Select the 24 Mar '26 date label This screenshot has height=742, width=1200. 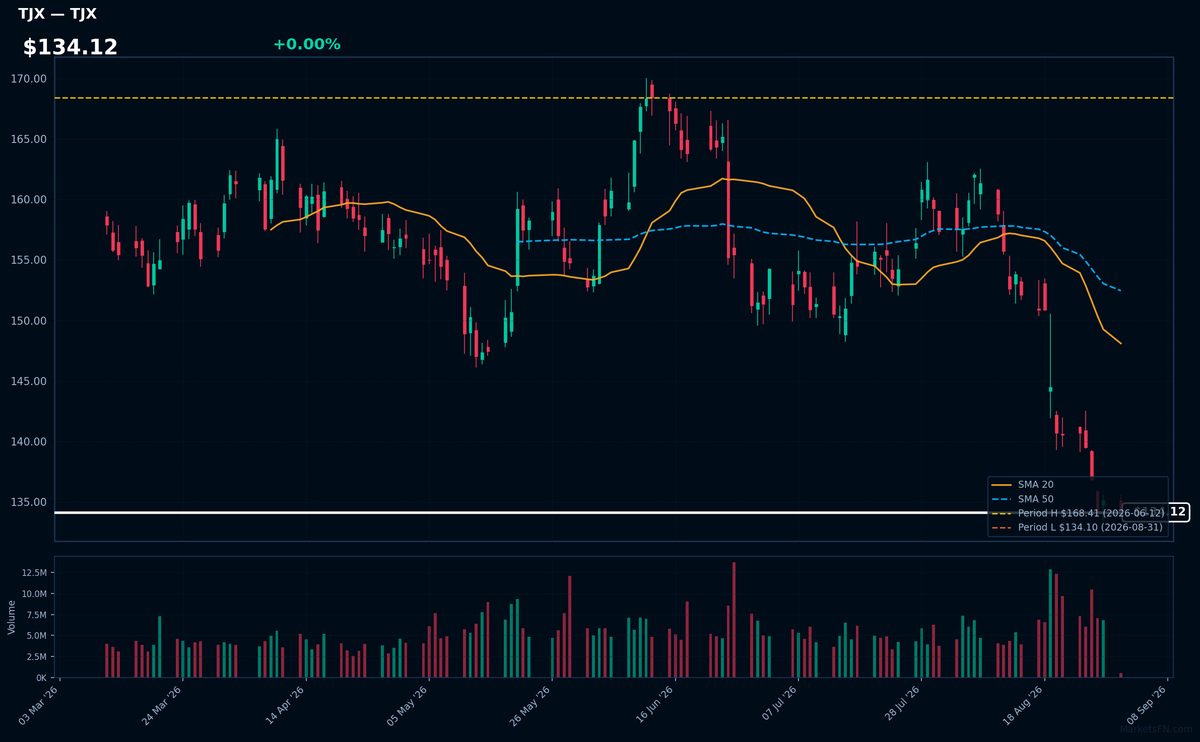(x=163, y=705)
